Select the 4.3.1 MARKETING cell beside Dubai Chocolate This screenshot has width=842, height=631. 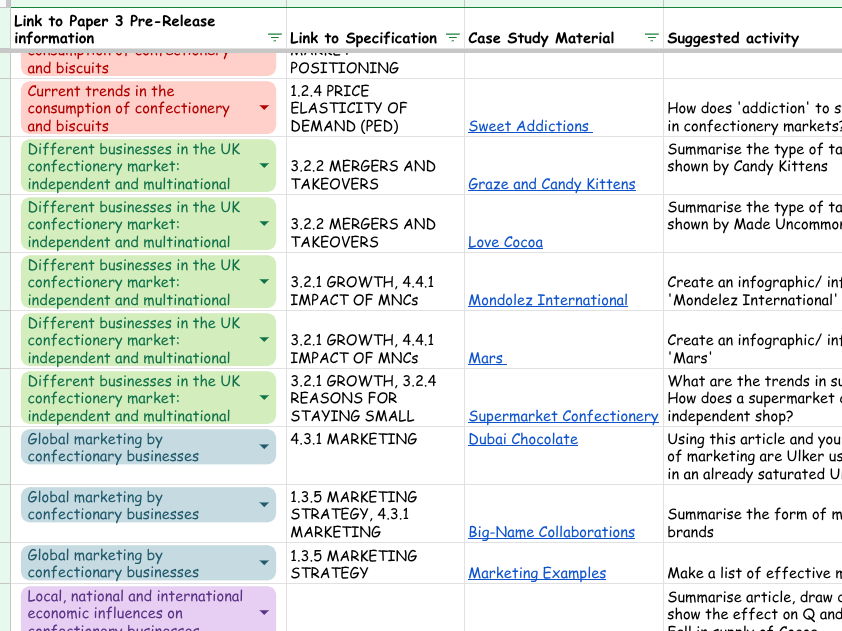[x=375, y=456]
